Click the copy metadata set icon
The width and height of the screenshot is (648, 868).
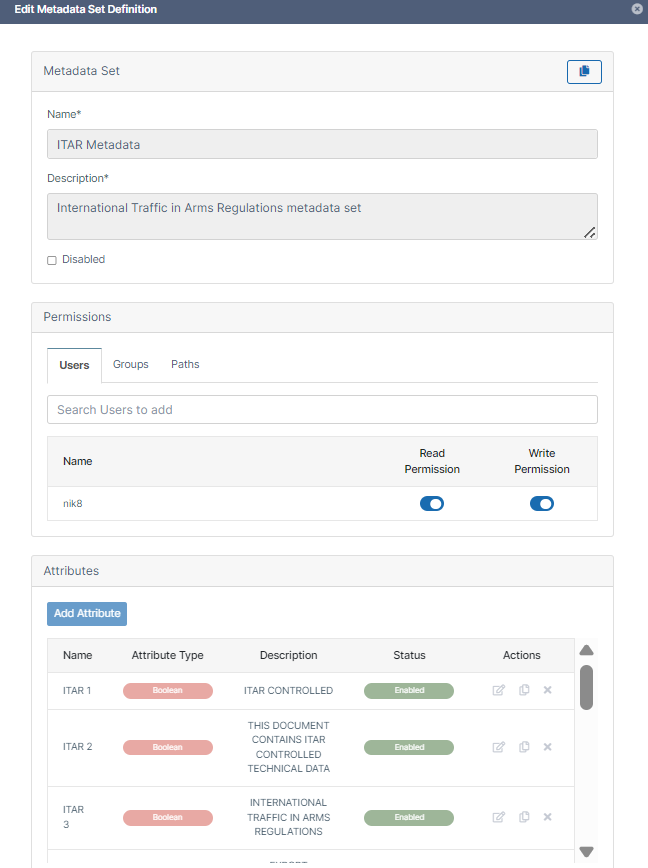click(x=584, y=71)
